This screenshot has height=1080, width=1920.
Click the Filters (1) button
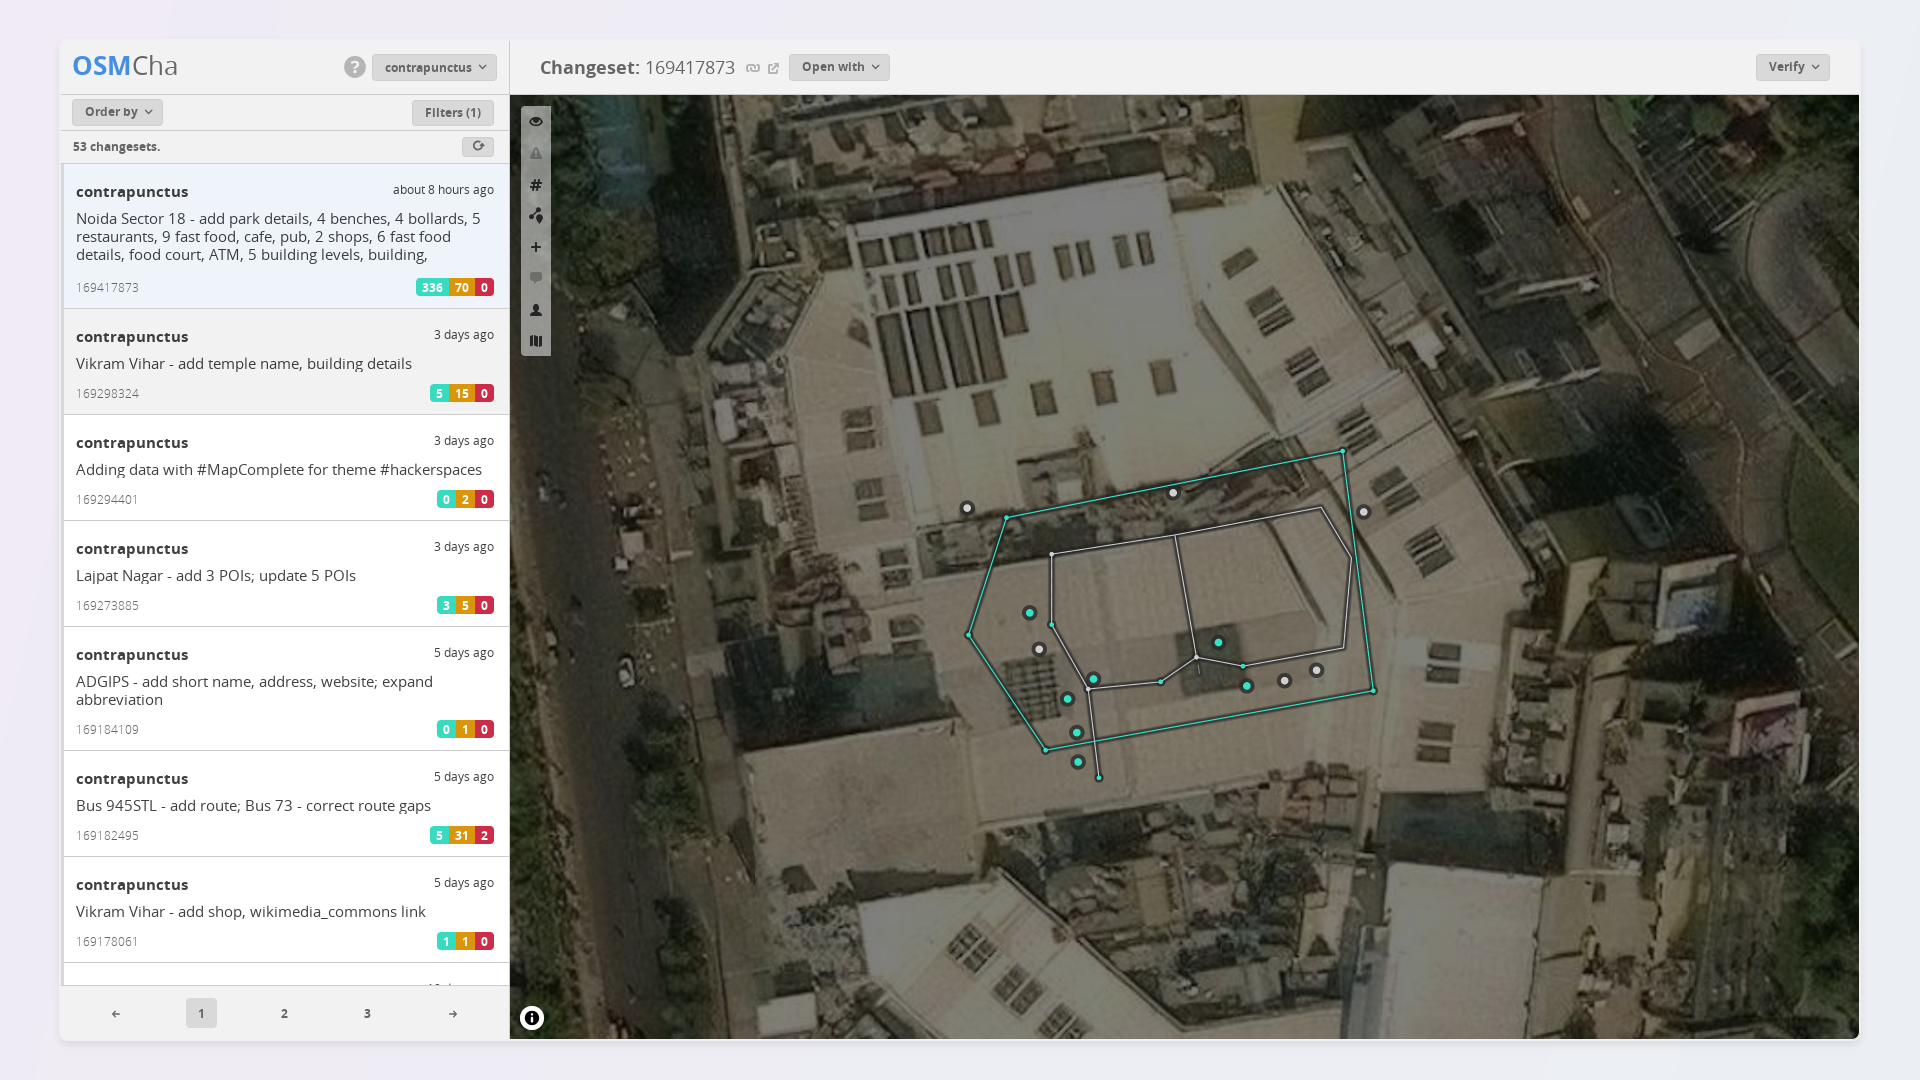[x=452, y=113]
